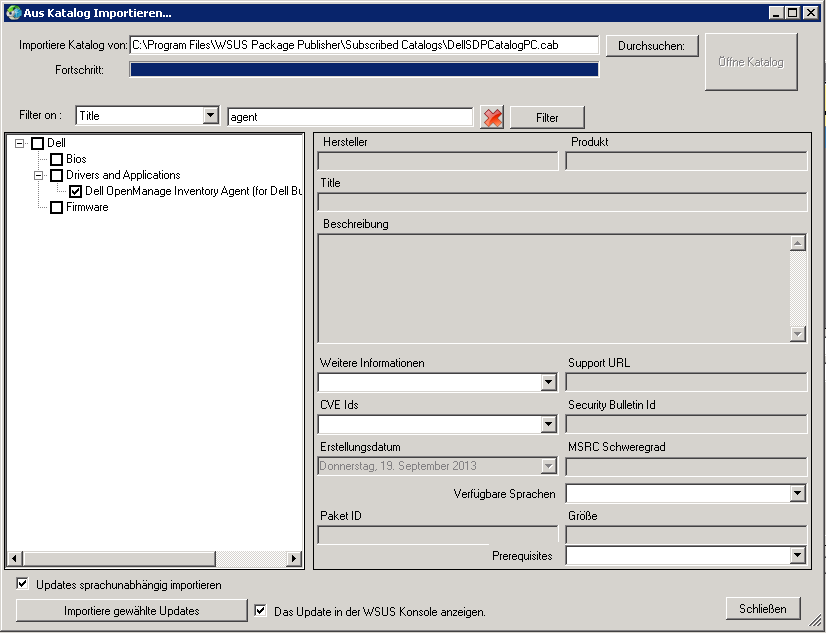Select Dell OpenManage Inventory Agent item
The image size is (826, 633).
[x=194, y=191]
